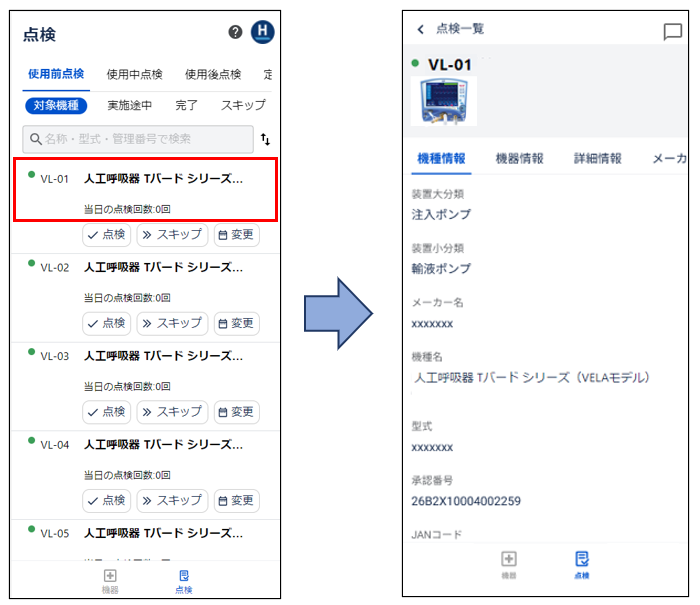Click 変更 button for VL-01

coord(237,235)
